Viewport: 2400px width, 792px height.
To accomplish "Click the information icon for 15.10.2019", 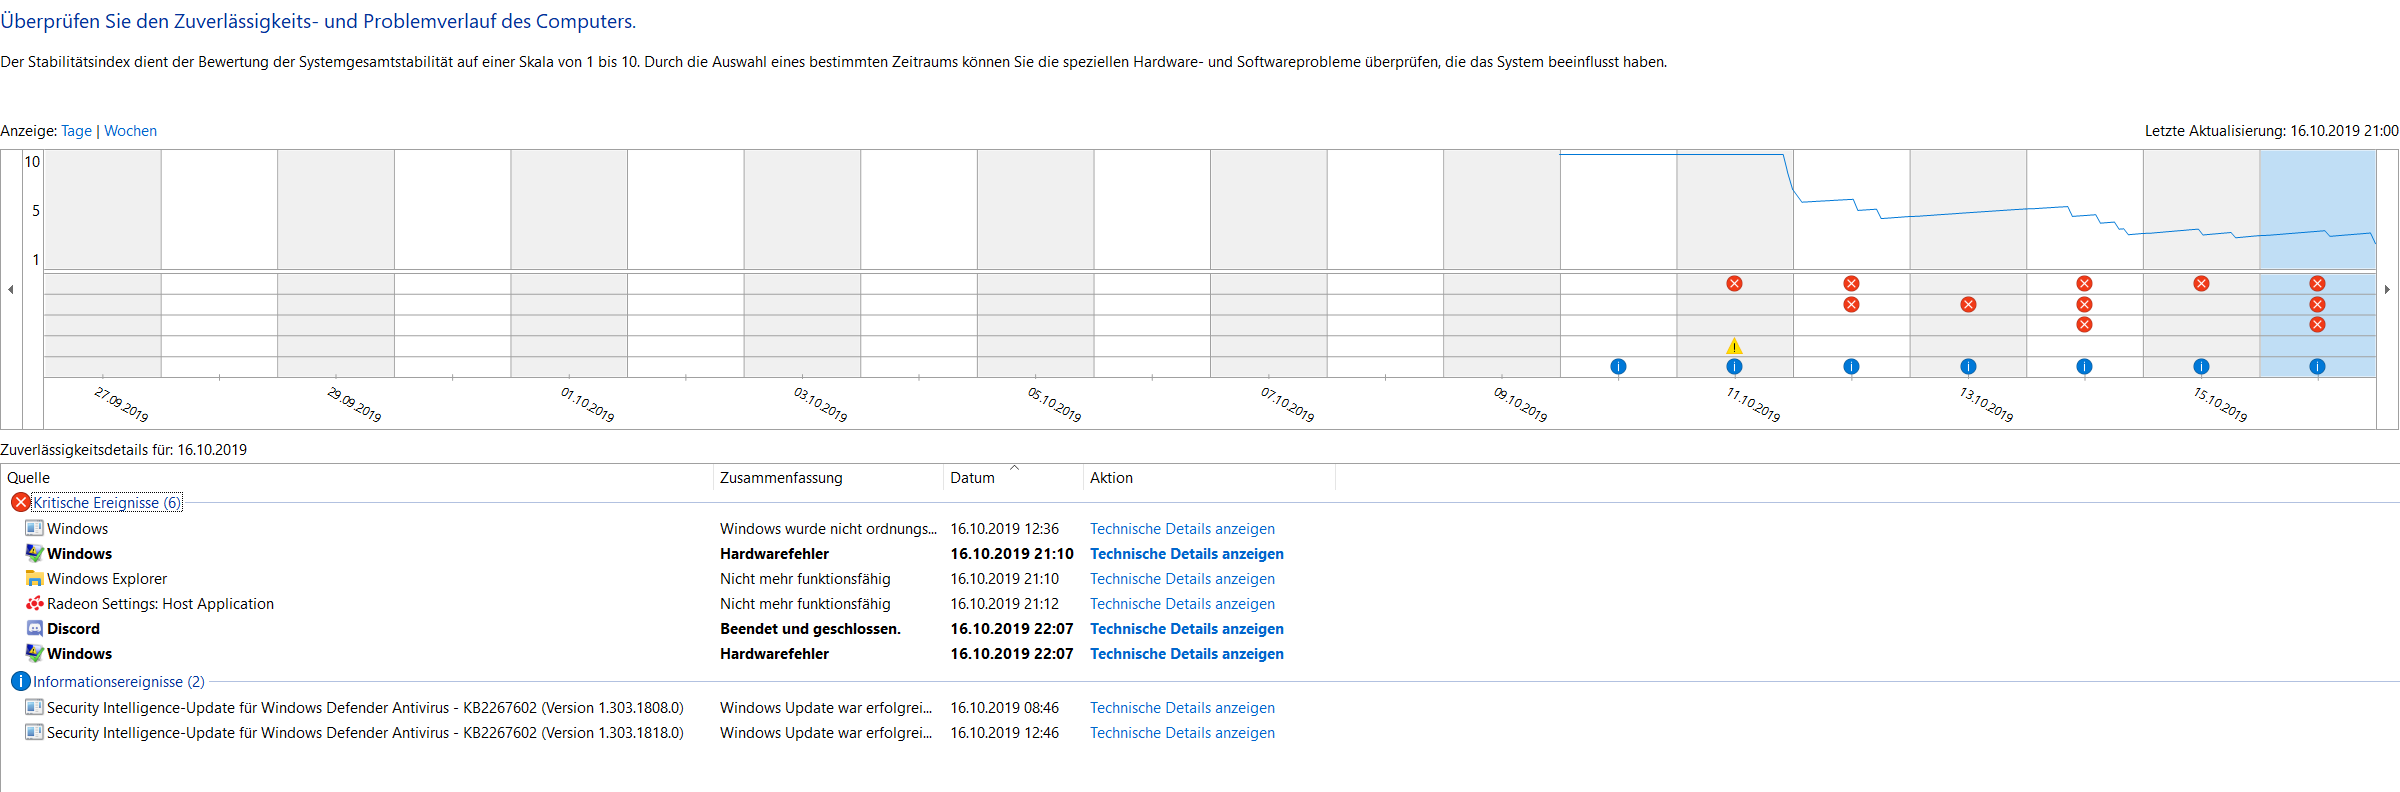I will tap(2201, 367).
